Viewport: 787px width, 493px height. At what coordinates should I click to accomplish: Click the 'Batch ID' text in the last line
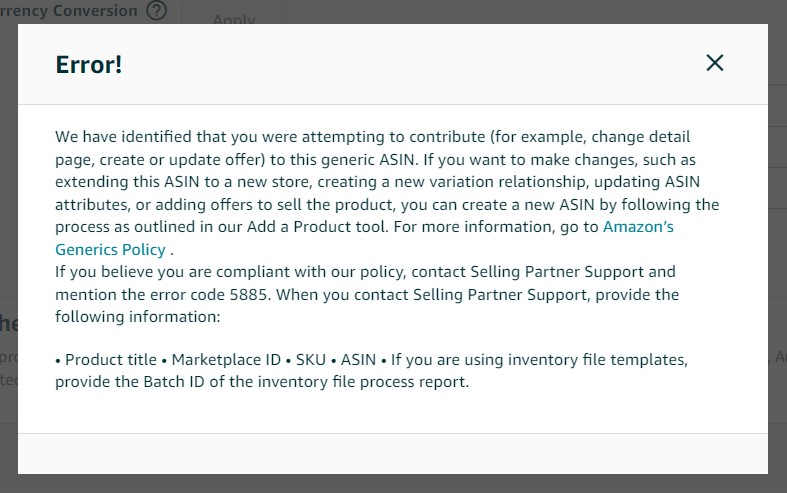174,382
